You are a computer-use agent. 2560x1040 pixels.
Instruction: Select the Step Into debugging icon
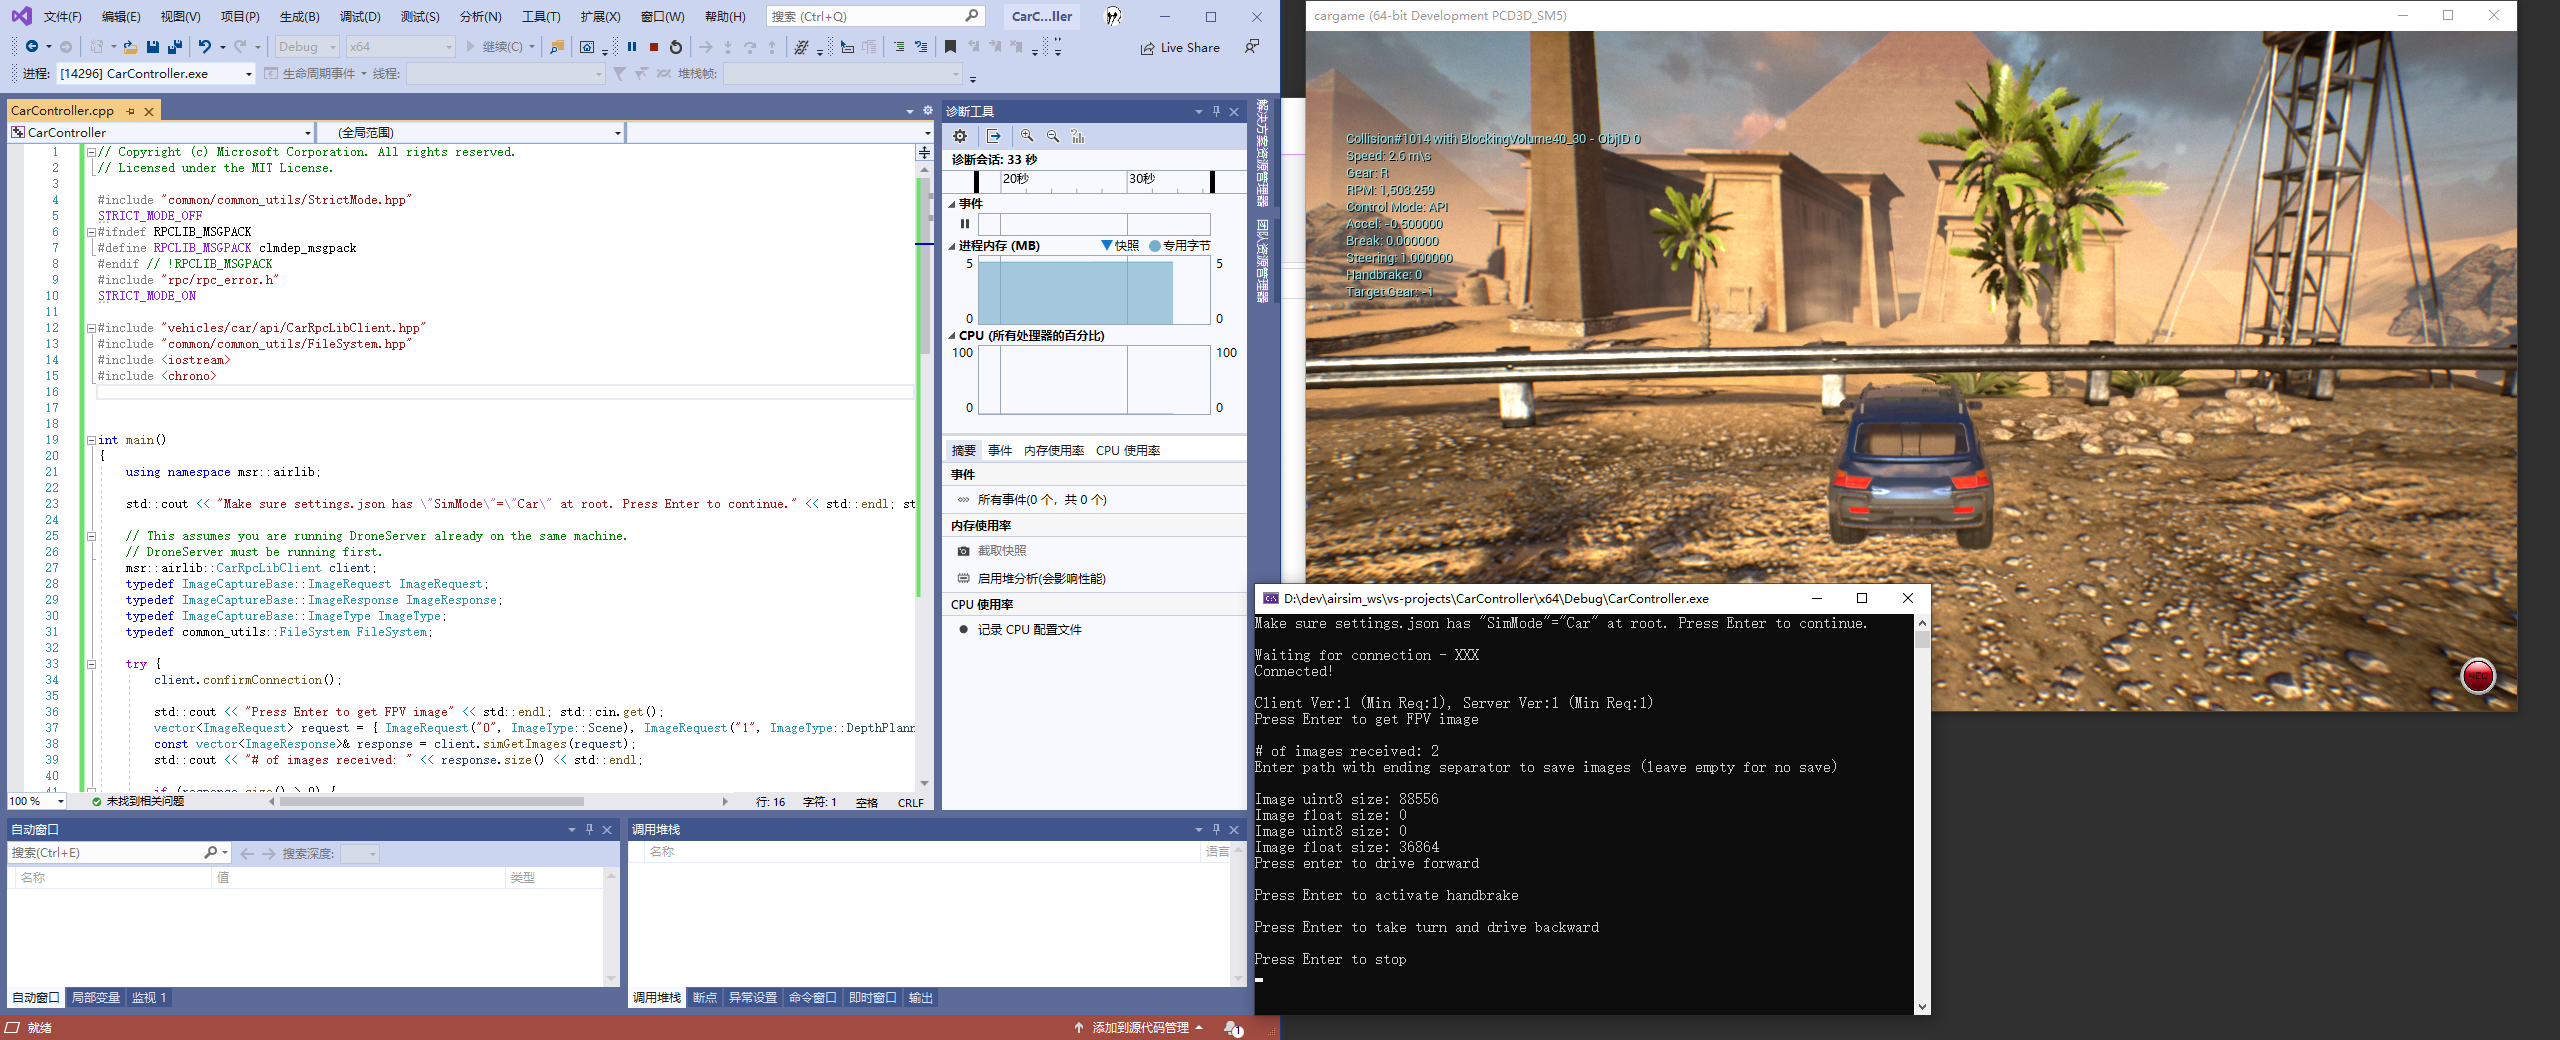728,46
